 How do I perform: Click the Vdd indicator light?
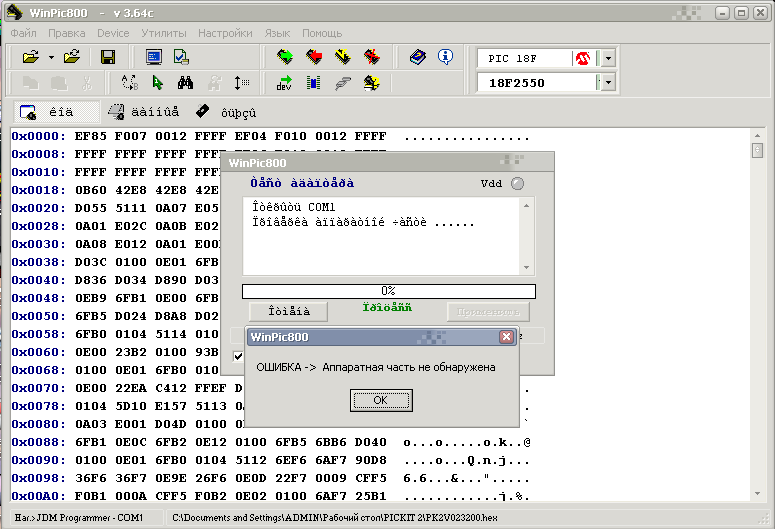pos(517,183)
